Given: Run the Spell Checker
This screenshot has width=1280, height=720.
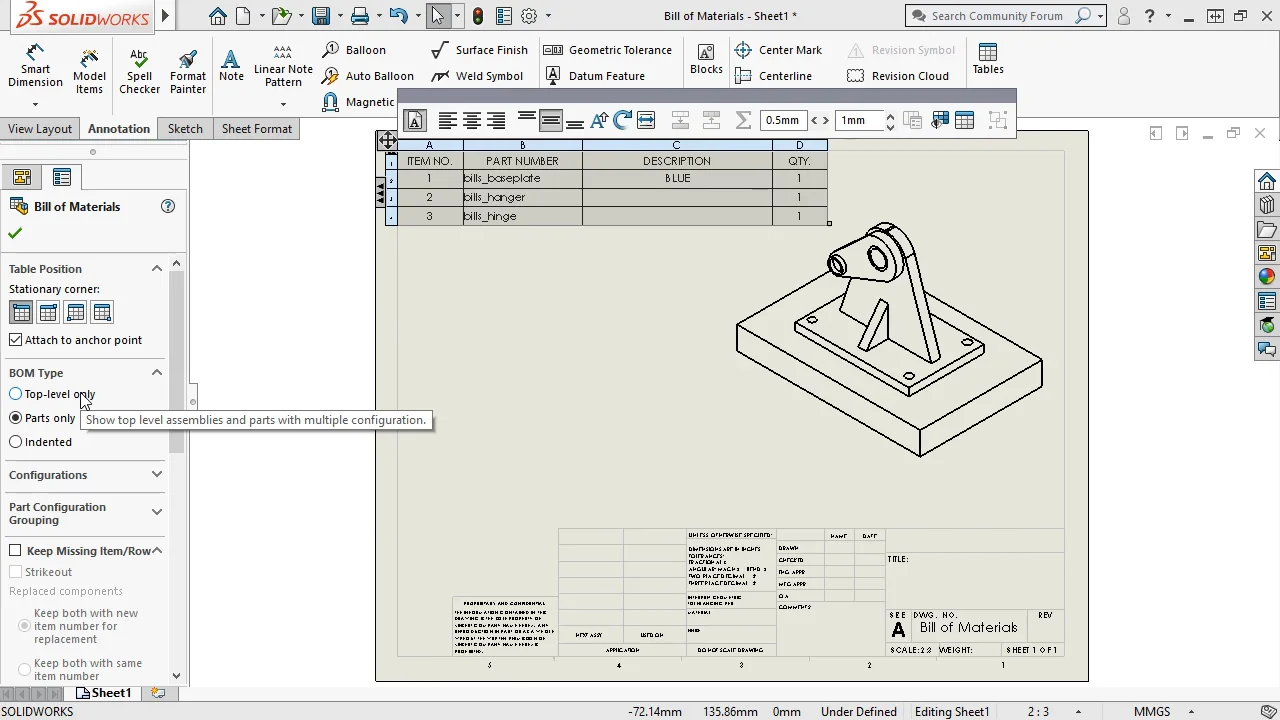Looking at the screenshot, I should pyautogui.click(x=139, y=70).
